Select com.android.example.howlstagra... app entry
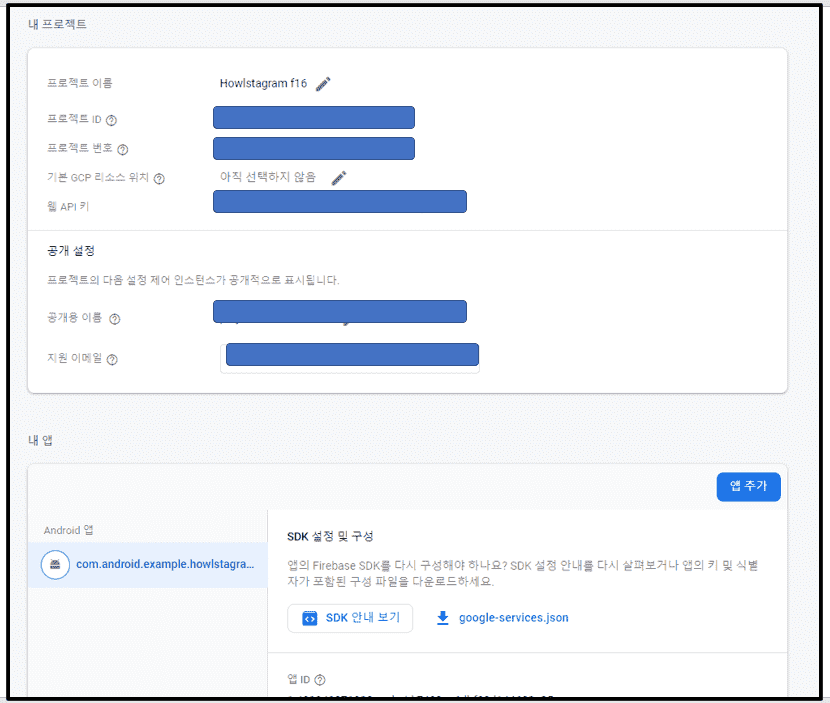830x703 pixels. [148, 565]
